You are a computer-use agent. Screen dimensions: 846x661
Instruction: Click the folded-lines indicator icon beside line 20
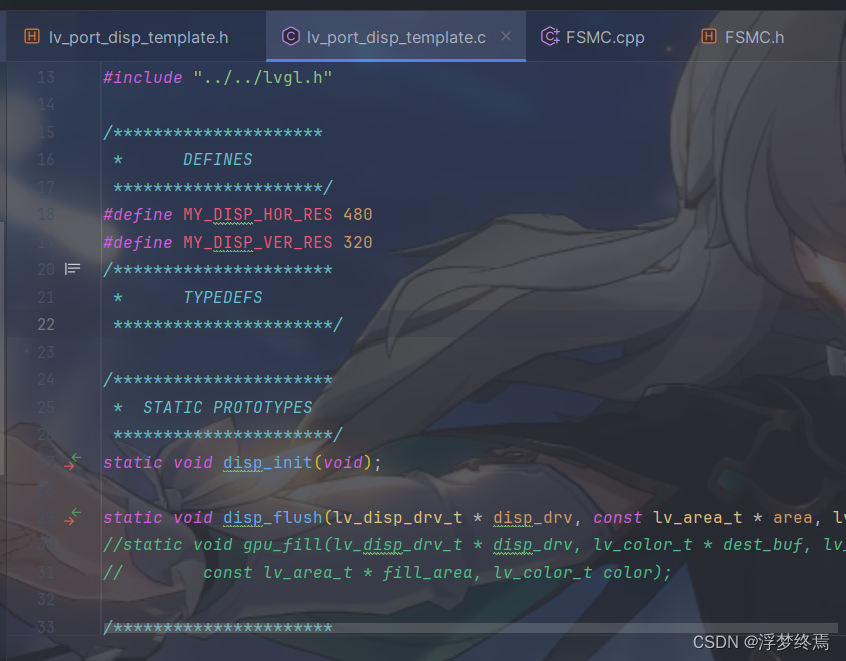click(72, 268)
